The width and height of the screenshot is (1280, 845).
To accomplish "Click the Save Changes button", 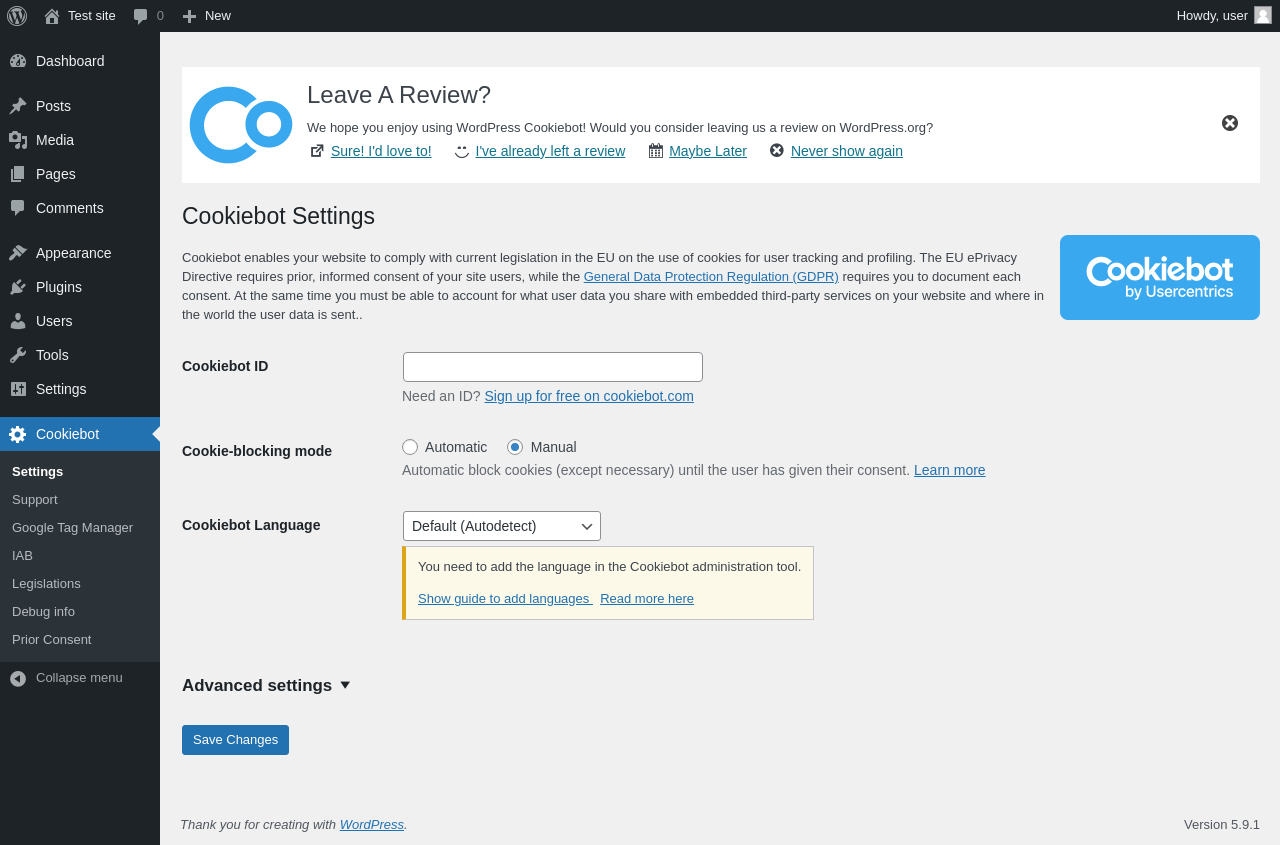I will pyautogui.click(x=235, y=740).
